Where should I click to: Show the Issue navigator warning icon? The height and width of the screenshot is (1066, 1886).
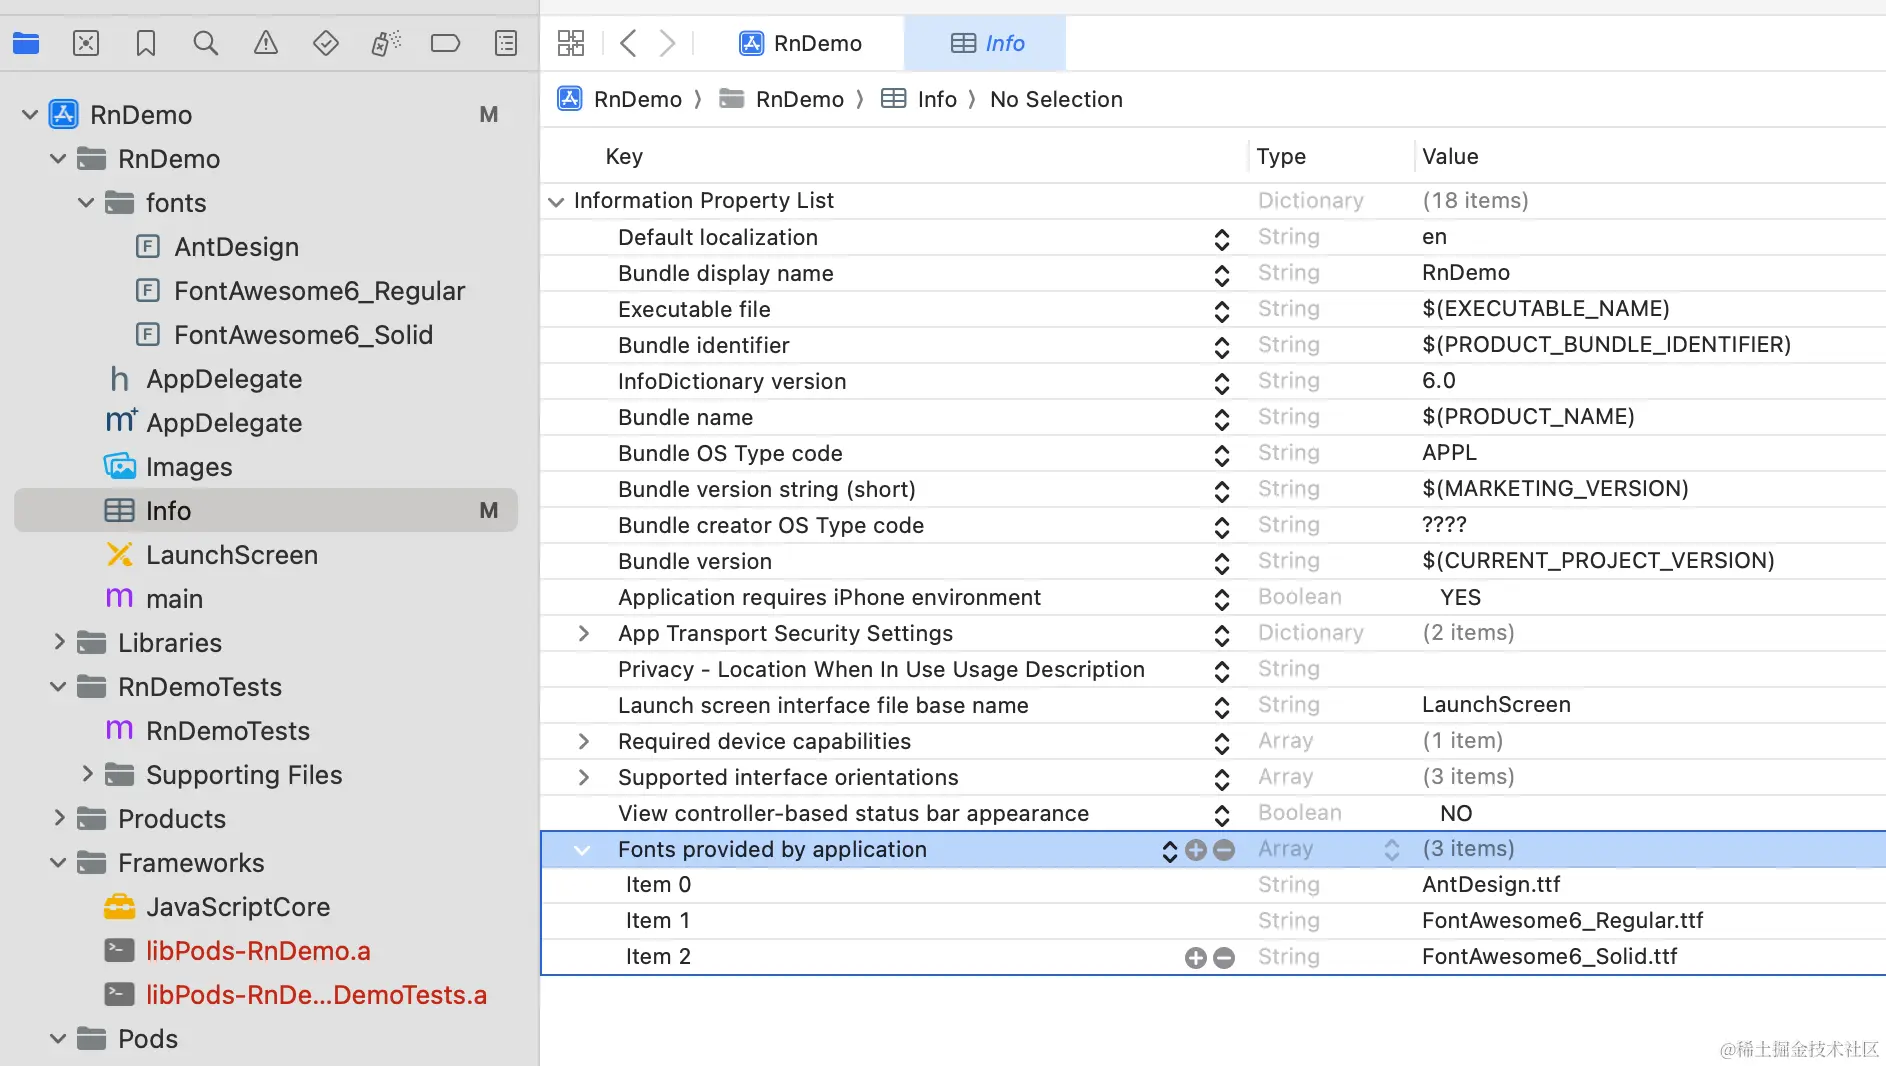click(x=266, y=43)
